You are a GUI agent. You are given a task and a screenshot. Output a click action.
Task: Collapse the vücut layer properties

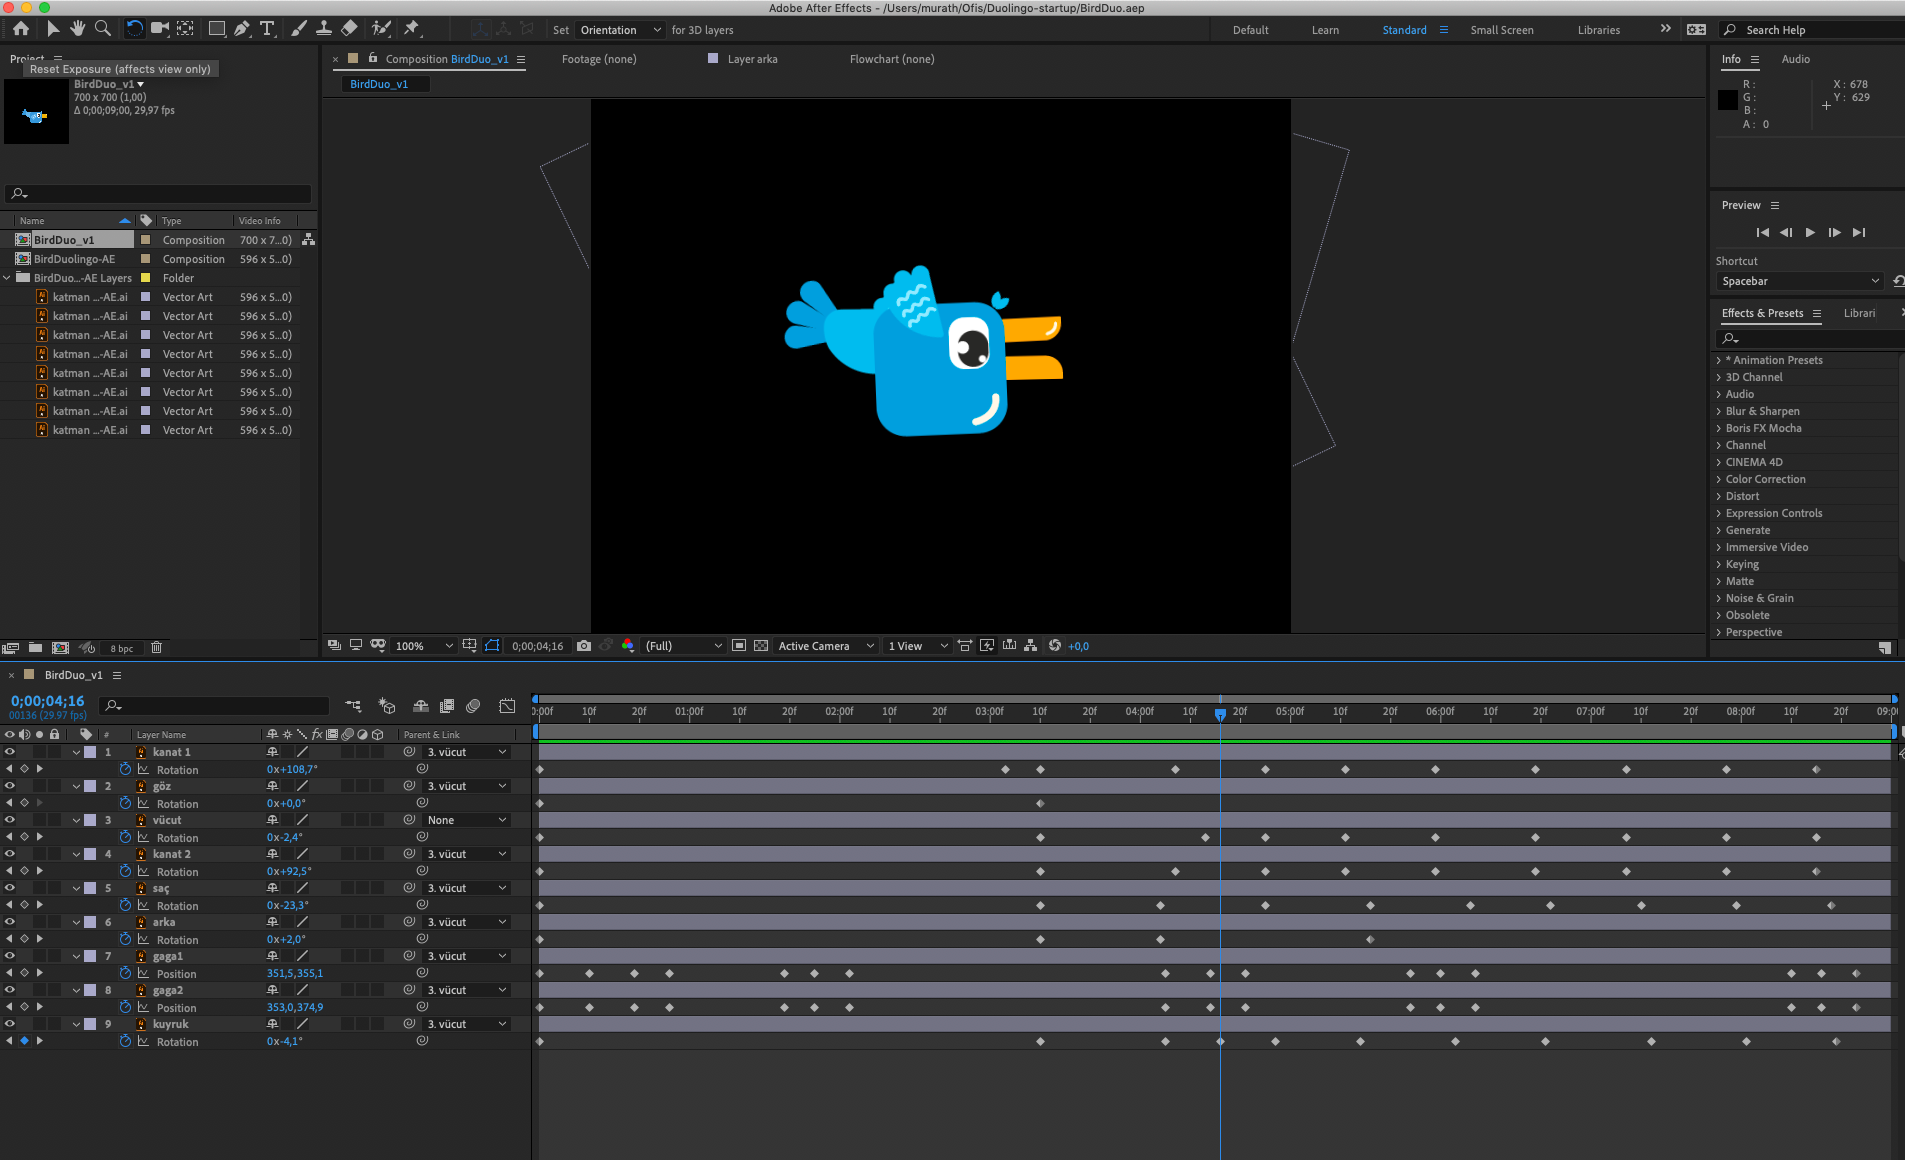click(76, 820)
